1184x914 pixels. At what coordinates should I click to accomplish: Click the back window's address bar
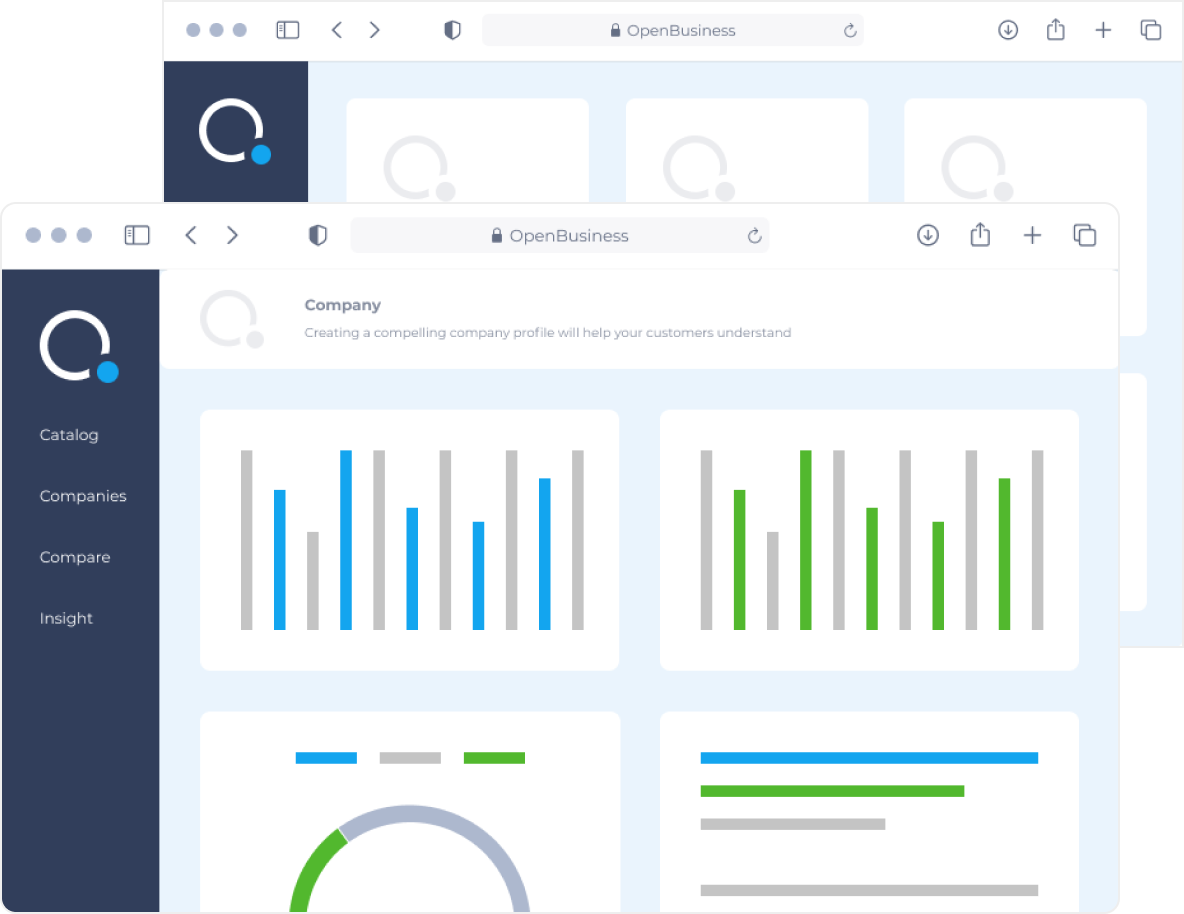tap(673, 30)
